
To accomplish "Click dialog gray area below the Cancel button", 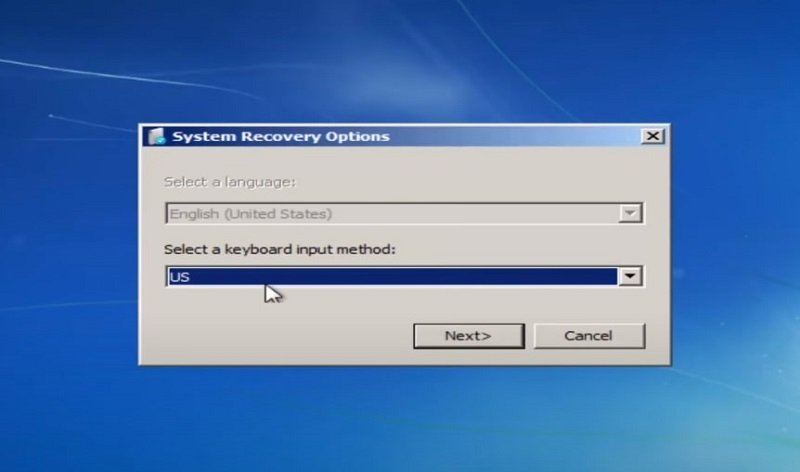I will click(588, 356).
